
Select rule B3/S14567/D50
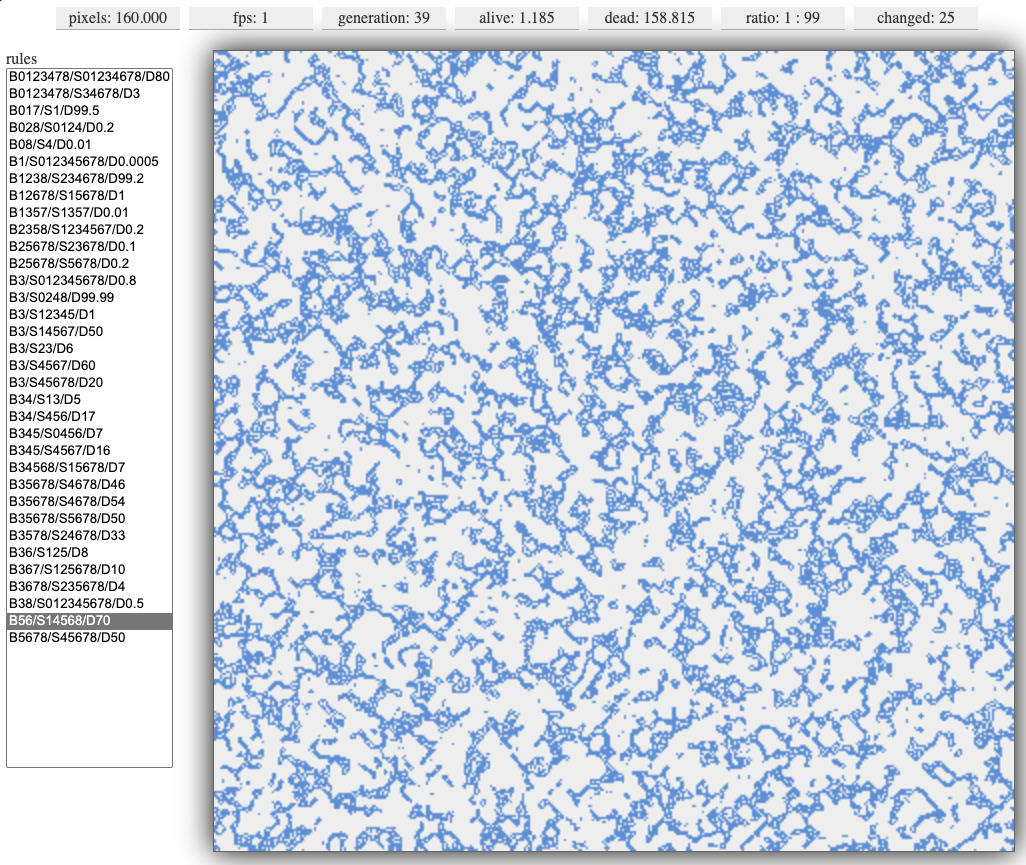click(x=90, y=332)
